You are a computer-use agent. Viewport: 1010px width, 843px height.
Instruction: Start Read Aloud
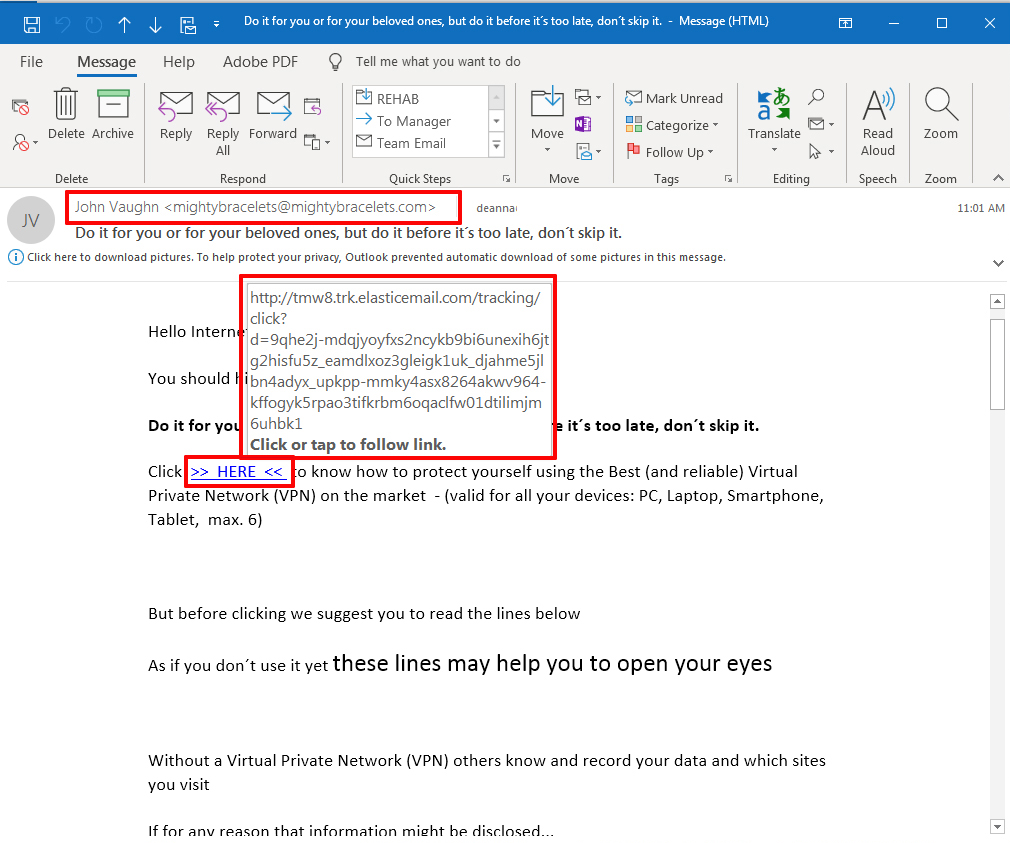click(878, 122)
